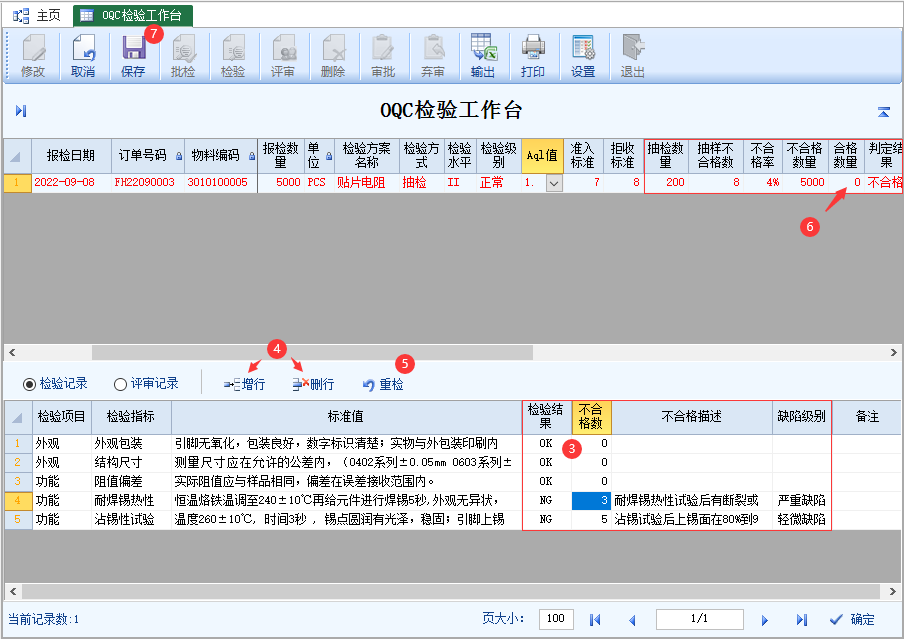Click the row selector numbered 1 in upper grid
Image resolution: width=904 pixels, height=639 pixels.
point(17,183)
